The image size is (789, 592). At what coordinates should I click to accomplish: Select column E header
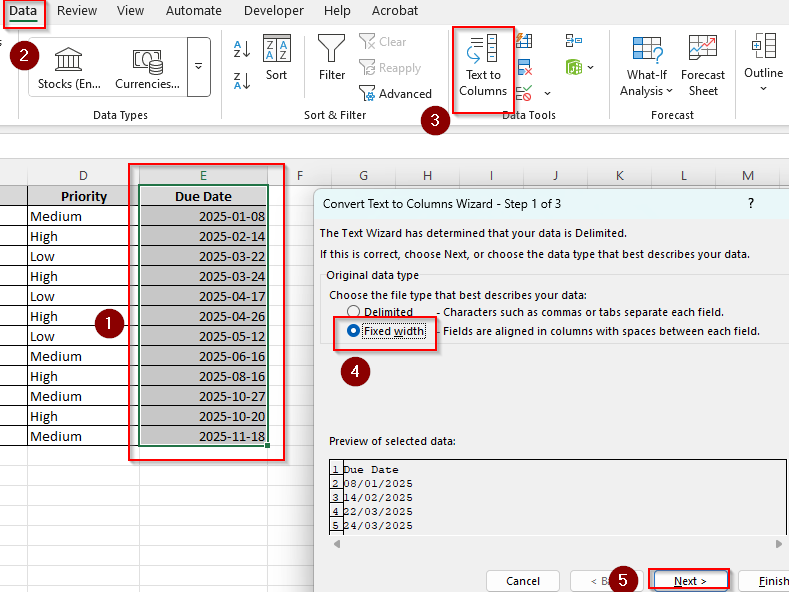(x=203, y=176)
